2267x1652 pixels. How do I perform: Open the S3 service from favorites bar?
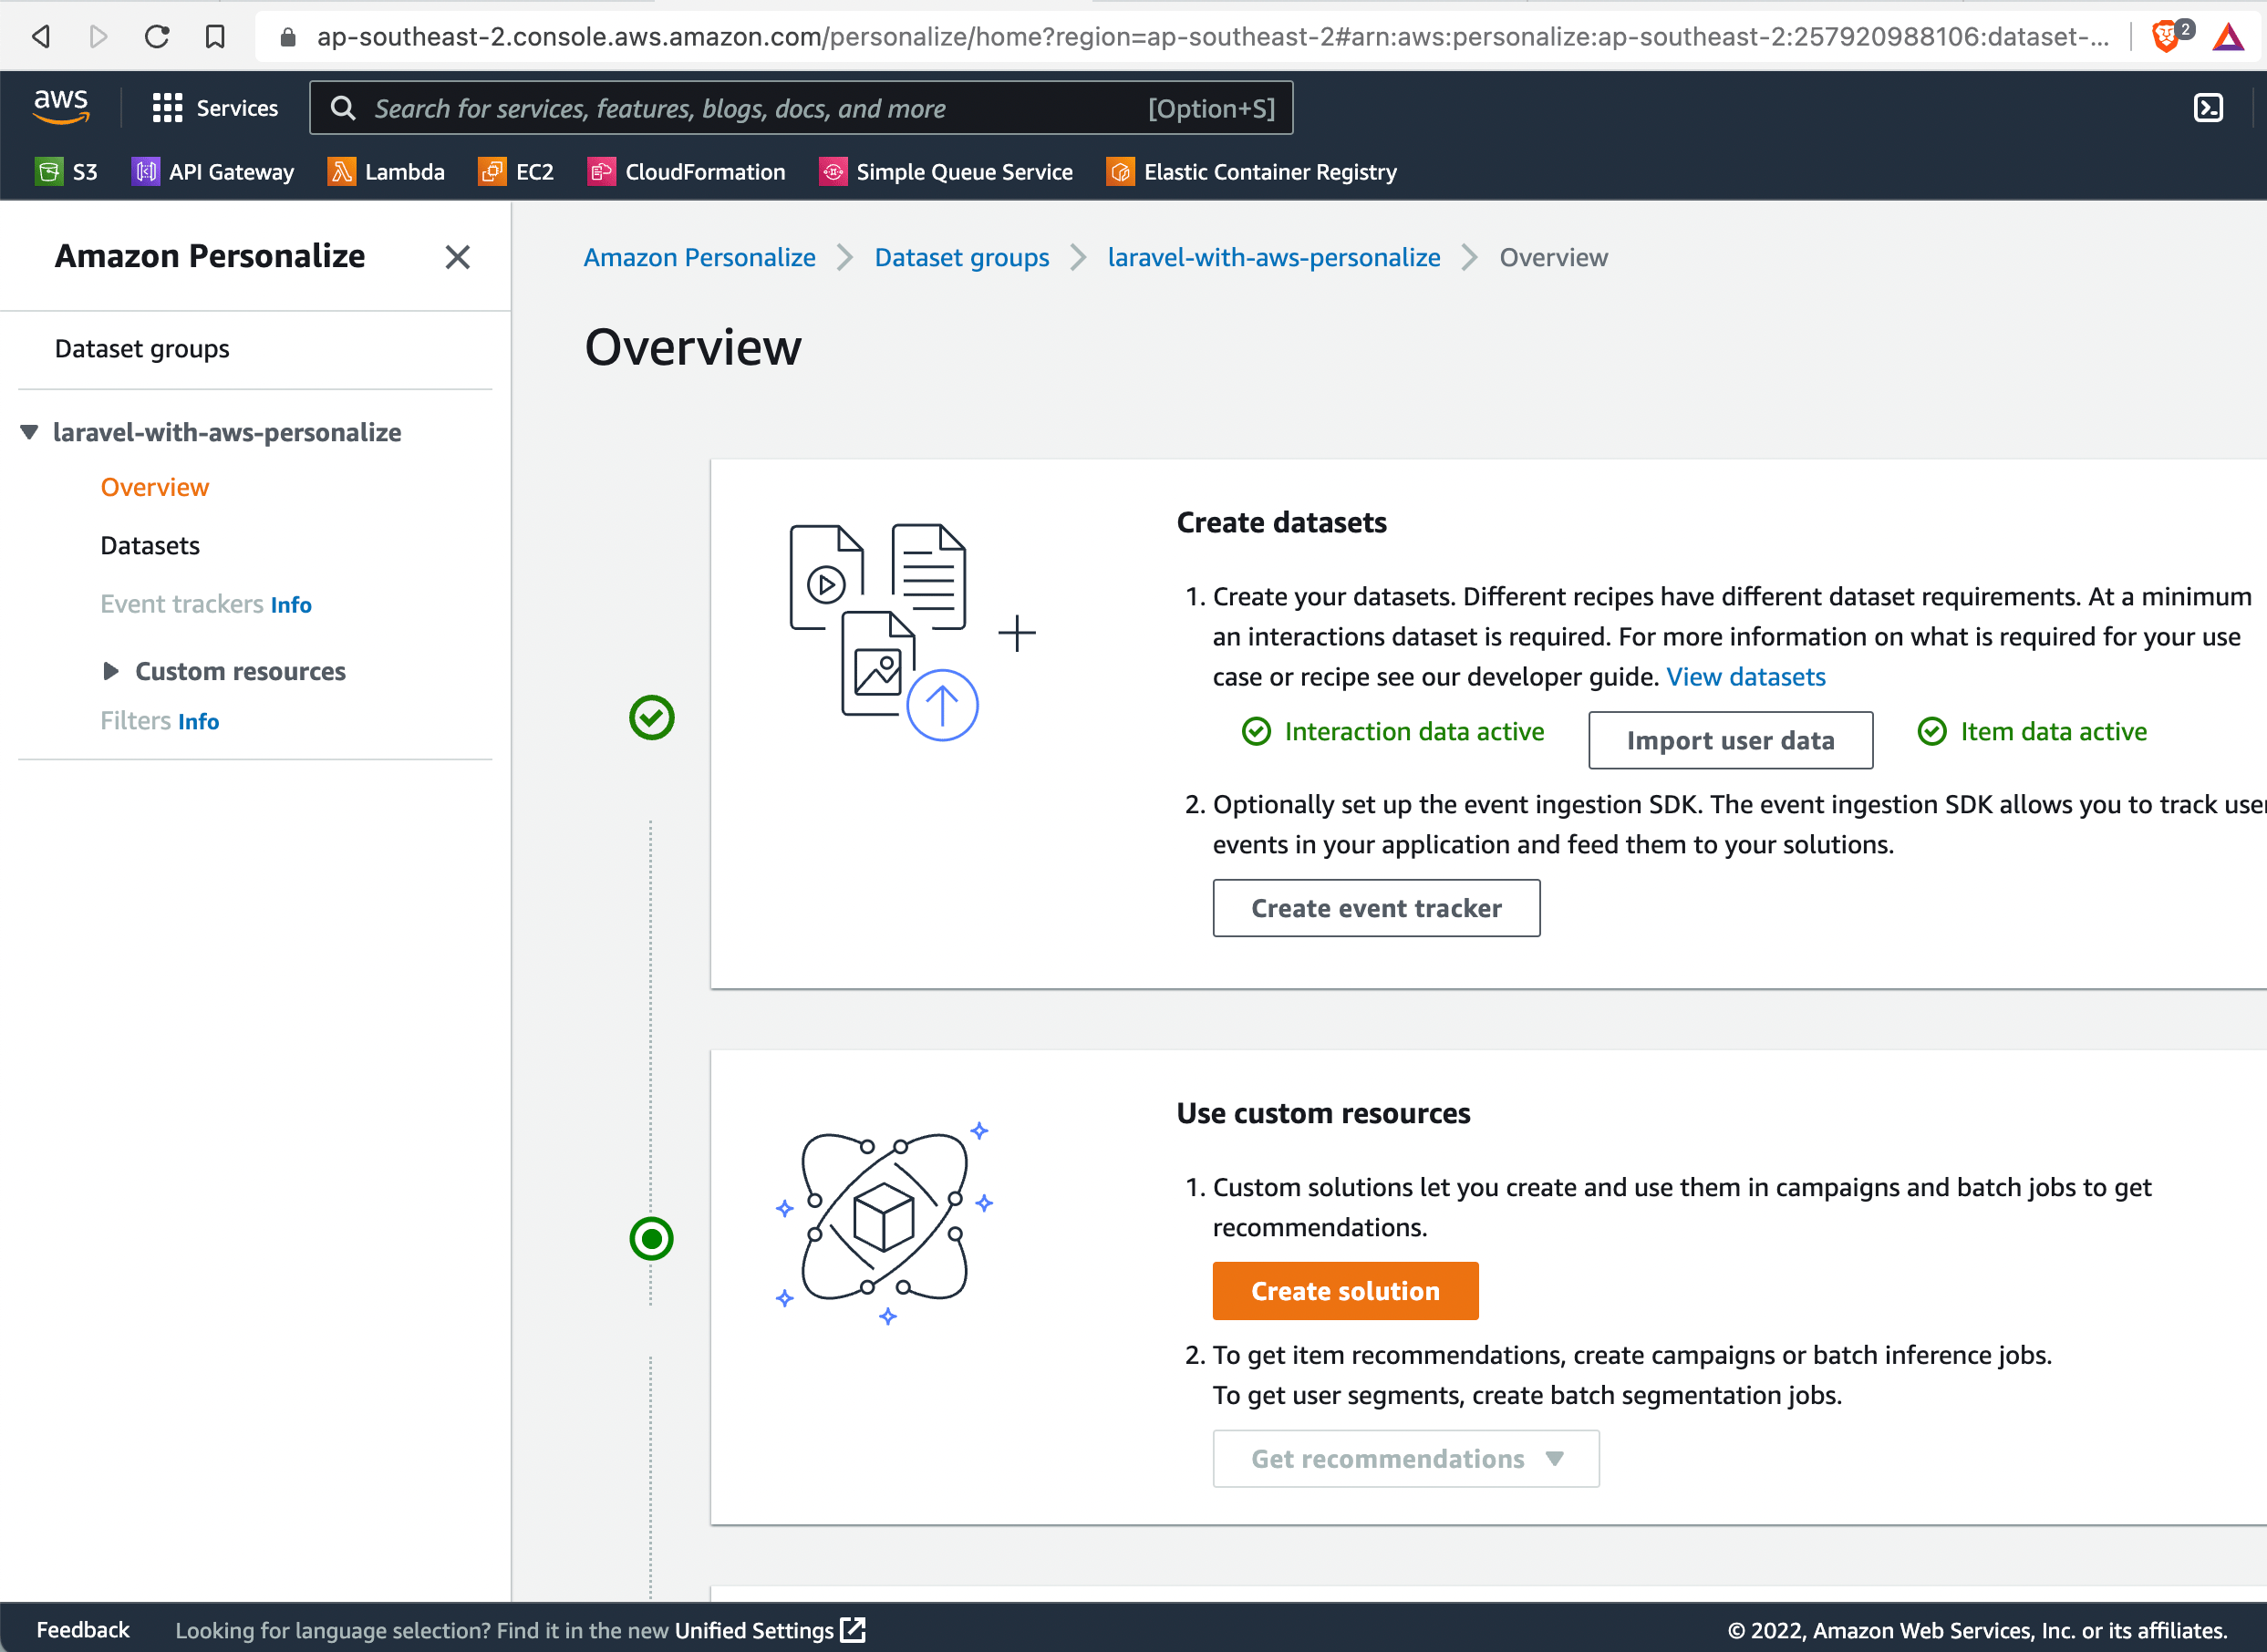point(67,171)
